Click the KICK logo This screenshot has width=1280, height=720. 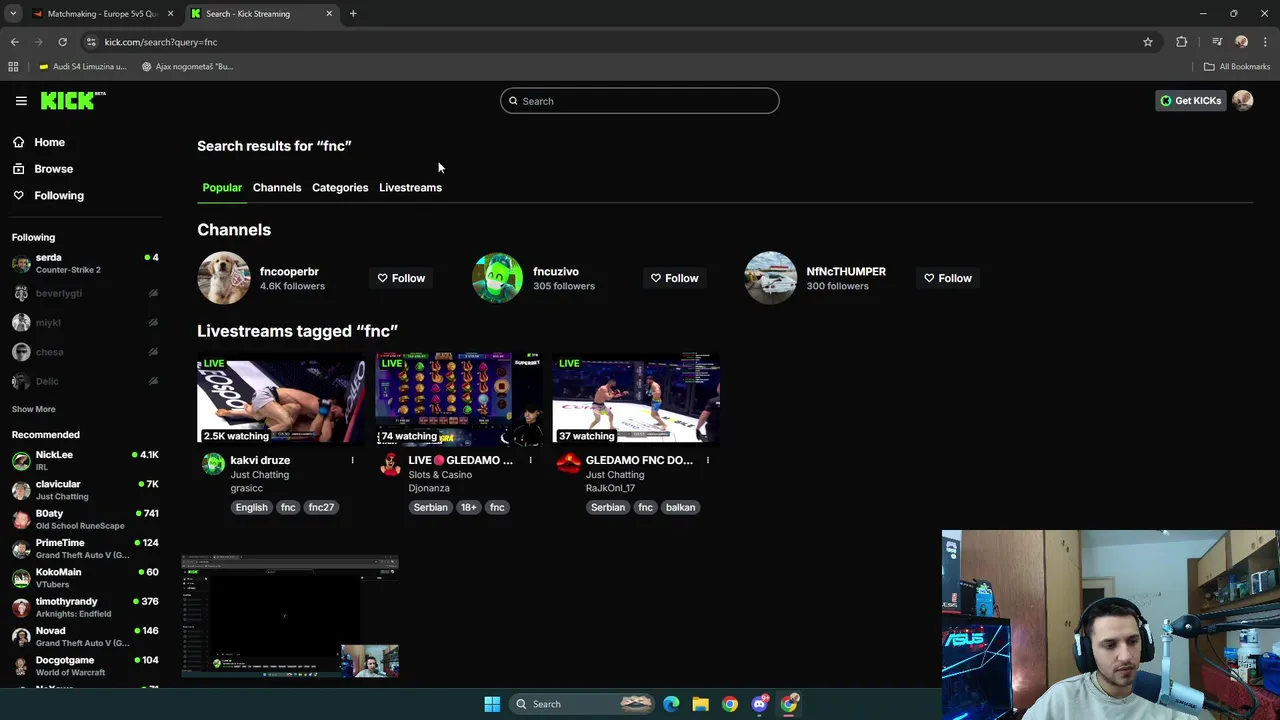[x=73, y=100]
